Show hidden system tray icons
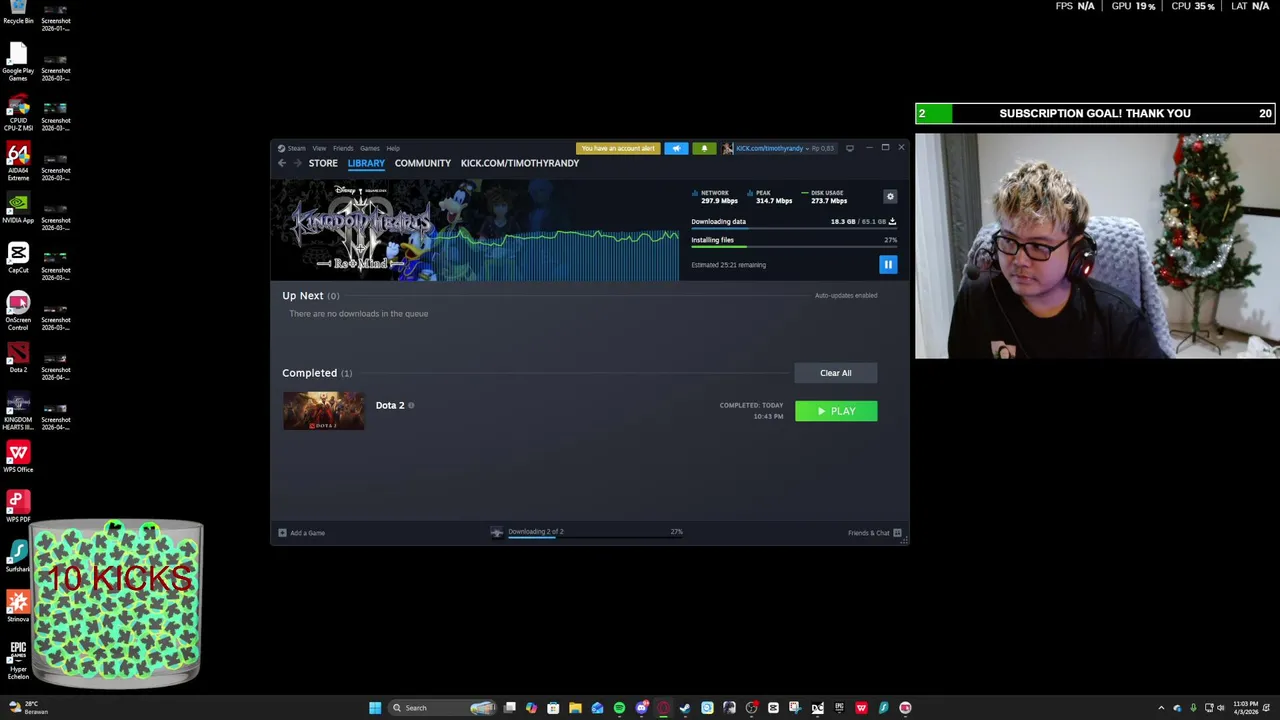 (x=1161, y=708)
